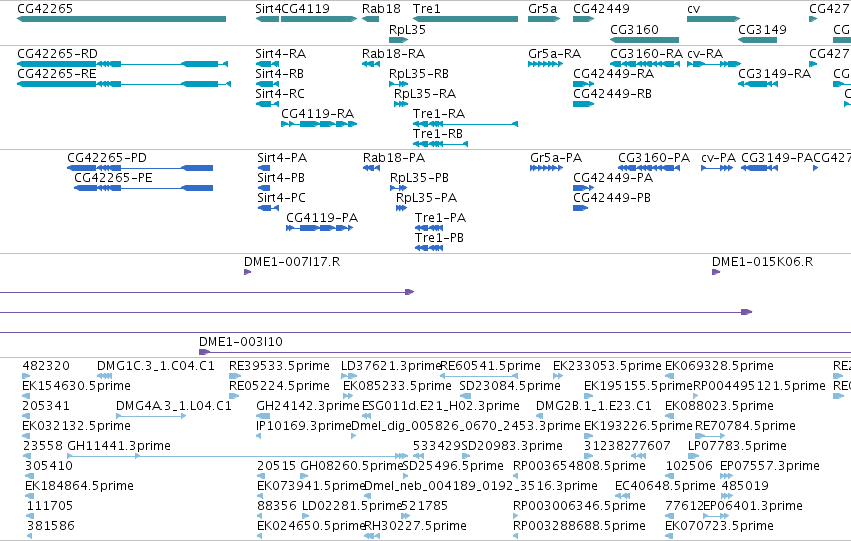Open the CG42265-PE protein label

[113, 178]
